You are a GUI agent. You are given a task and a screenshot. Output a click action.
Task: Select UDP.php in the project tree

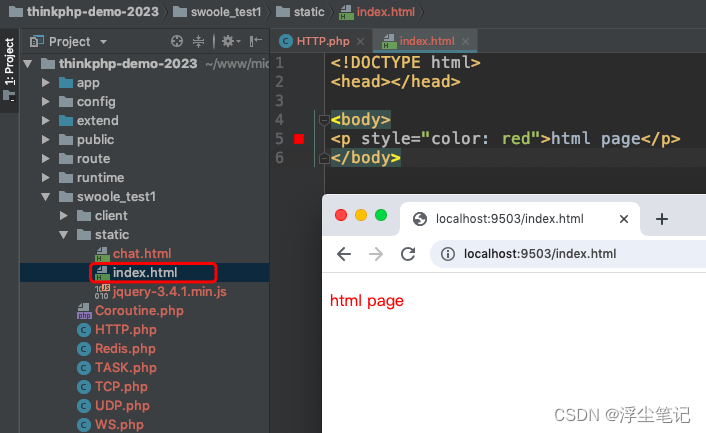tap(113, 406)
